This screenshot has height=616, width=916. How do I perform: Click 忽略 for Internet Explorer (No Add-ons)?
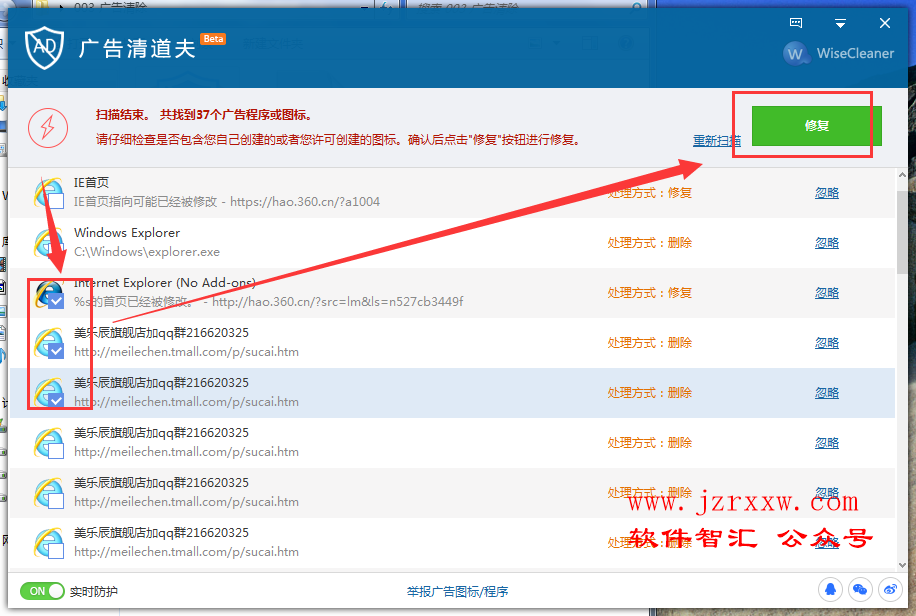coord(827,293)
